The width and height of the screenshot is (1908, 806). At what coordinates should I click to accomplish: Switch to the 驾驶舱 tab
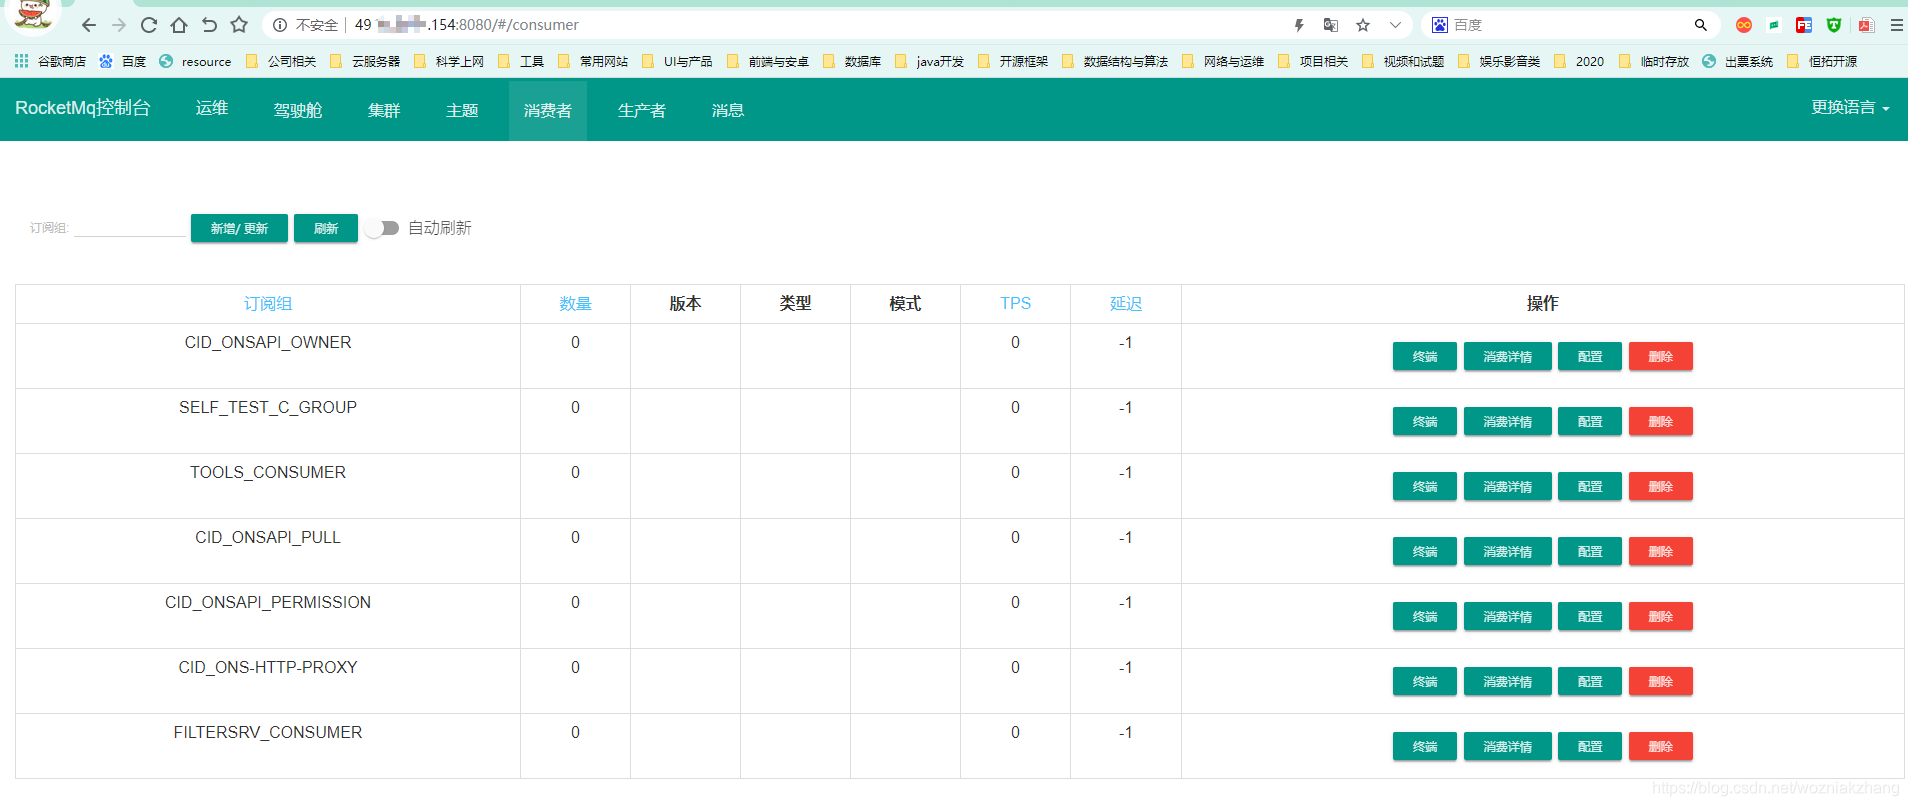(298, 110)
